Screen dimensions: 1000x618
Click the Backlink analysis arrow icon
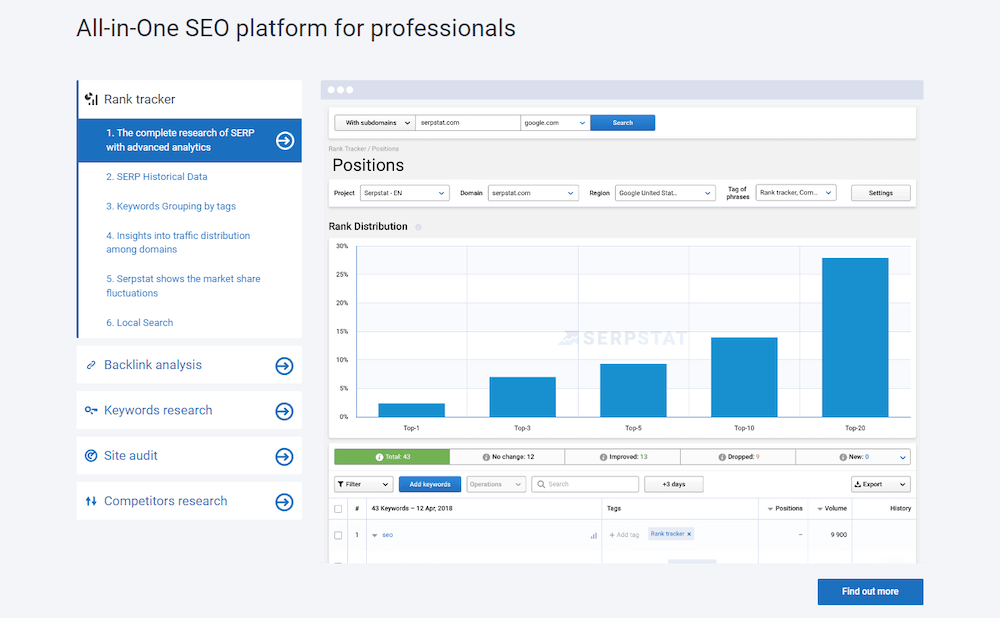coord(285,366)
